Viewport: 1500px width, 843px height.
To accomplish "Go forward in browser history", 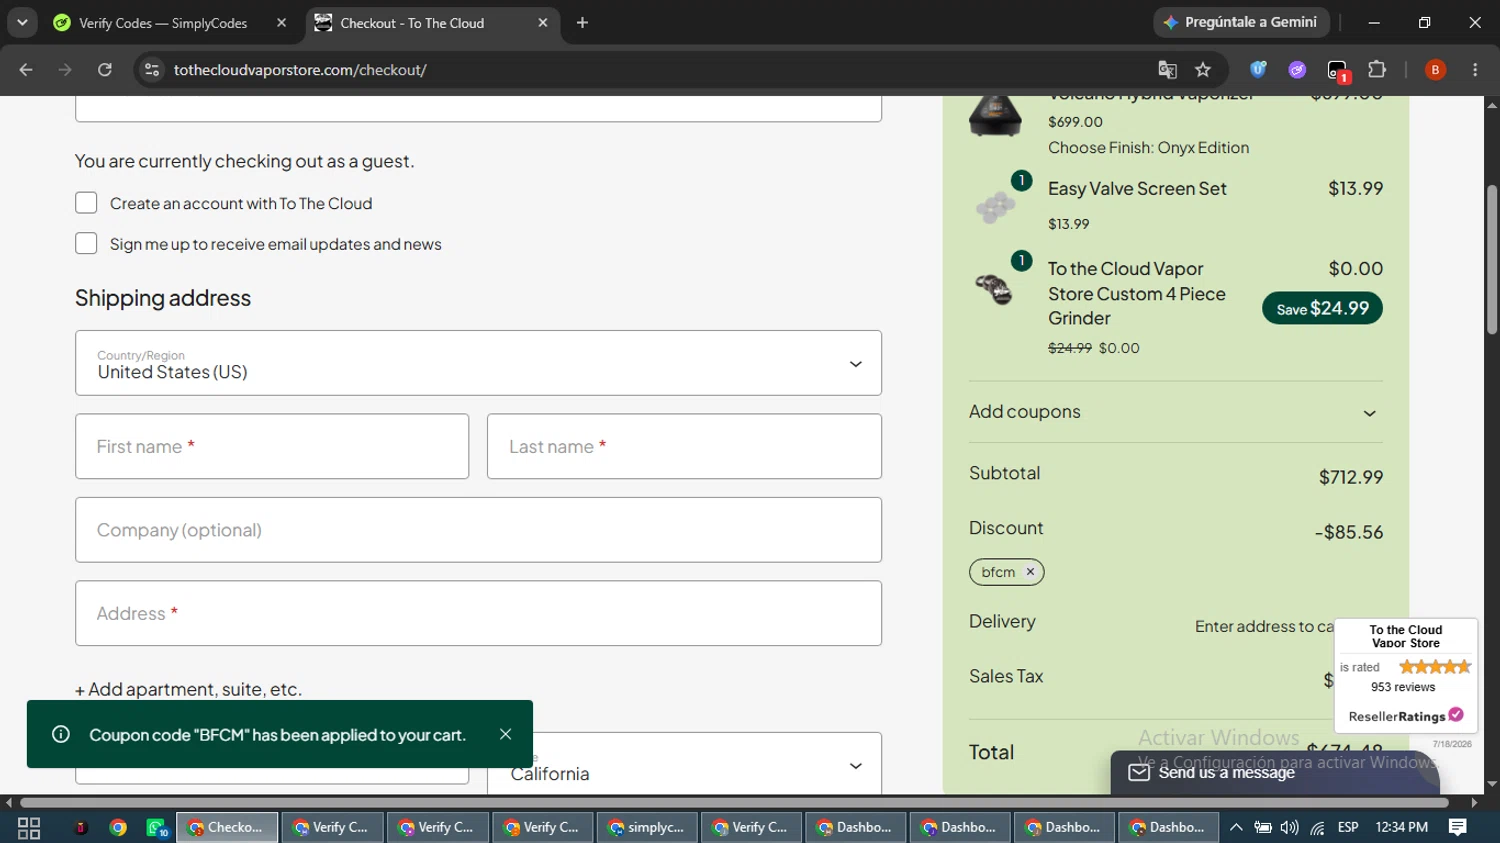I will [x=65, y=70].
